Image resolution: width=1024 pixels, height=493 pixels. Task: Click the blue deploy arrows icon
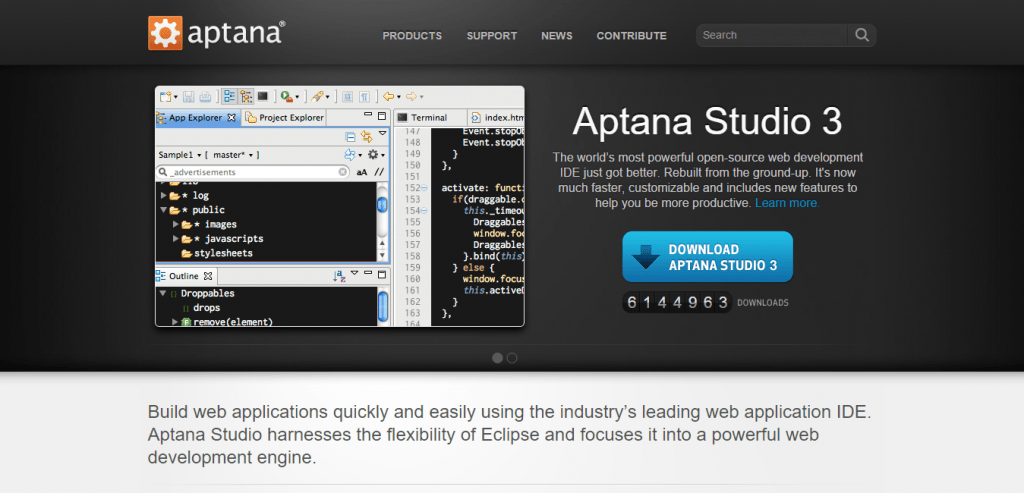click(x=350, y=155)
